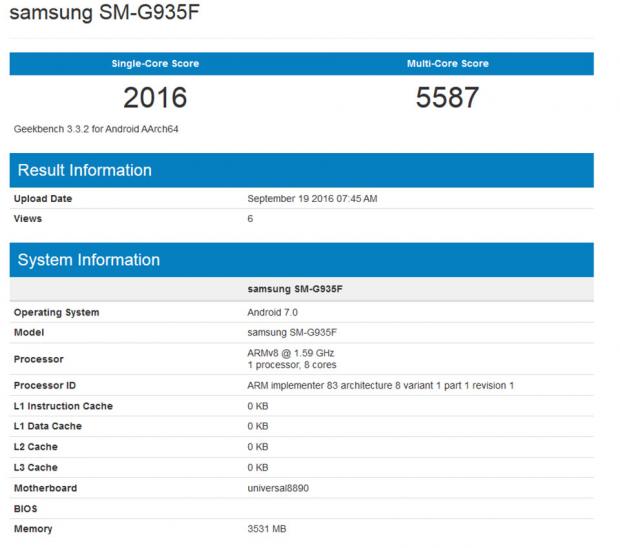Select the 3531 MB memory value
The width and height of the screenshot is (620, 548).
click(269, 529)
